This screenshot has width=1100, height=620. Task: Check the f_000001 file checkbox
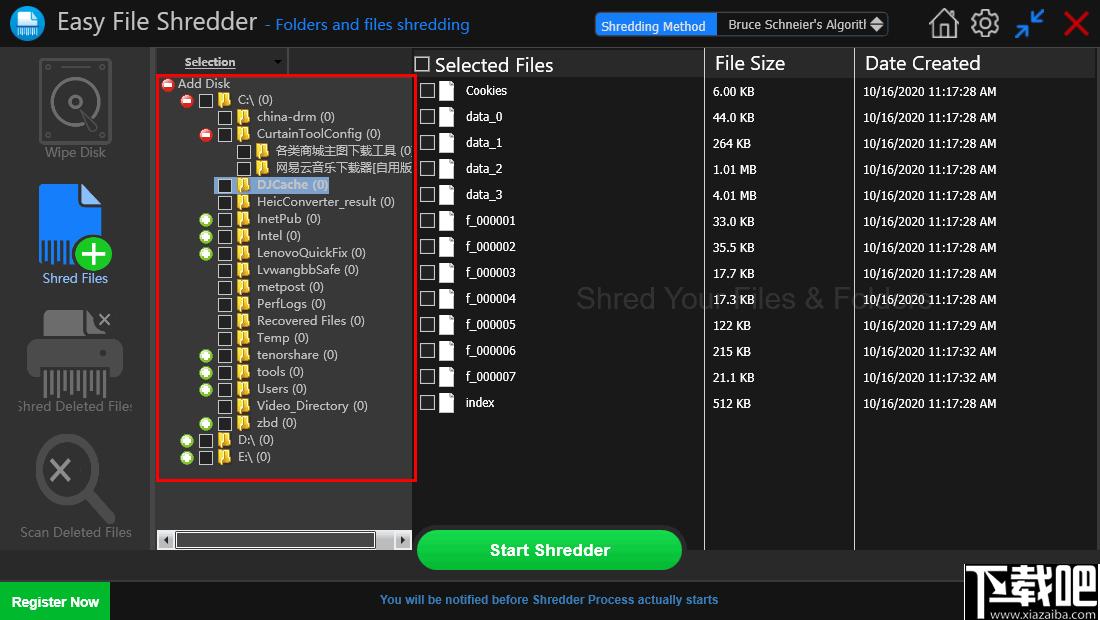(427, 221)
